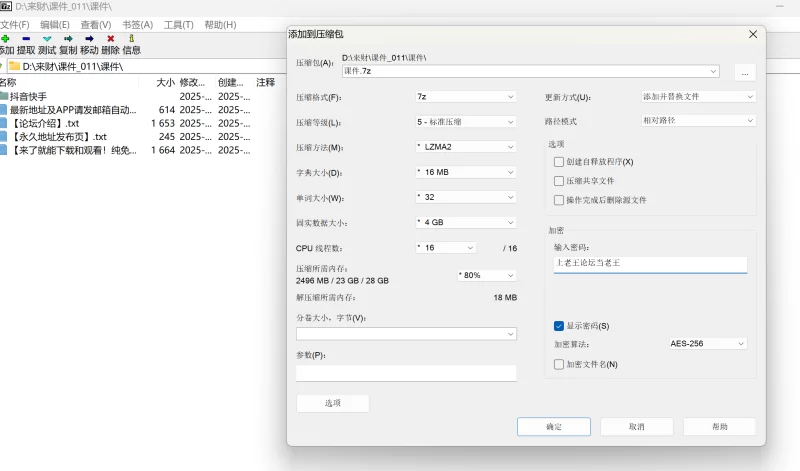Click the Copy (复制) toolbar icon
This screenshot has height=471, width=800.
point(68,39)
